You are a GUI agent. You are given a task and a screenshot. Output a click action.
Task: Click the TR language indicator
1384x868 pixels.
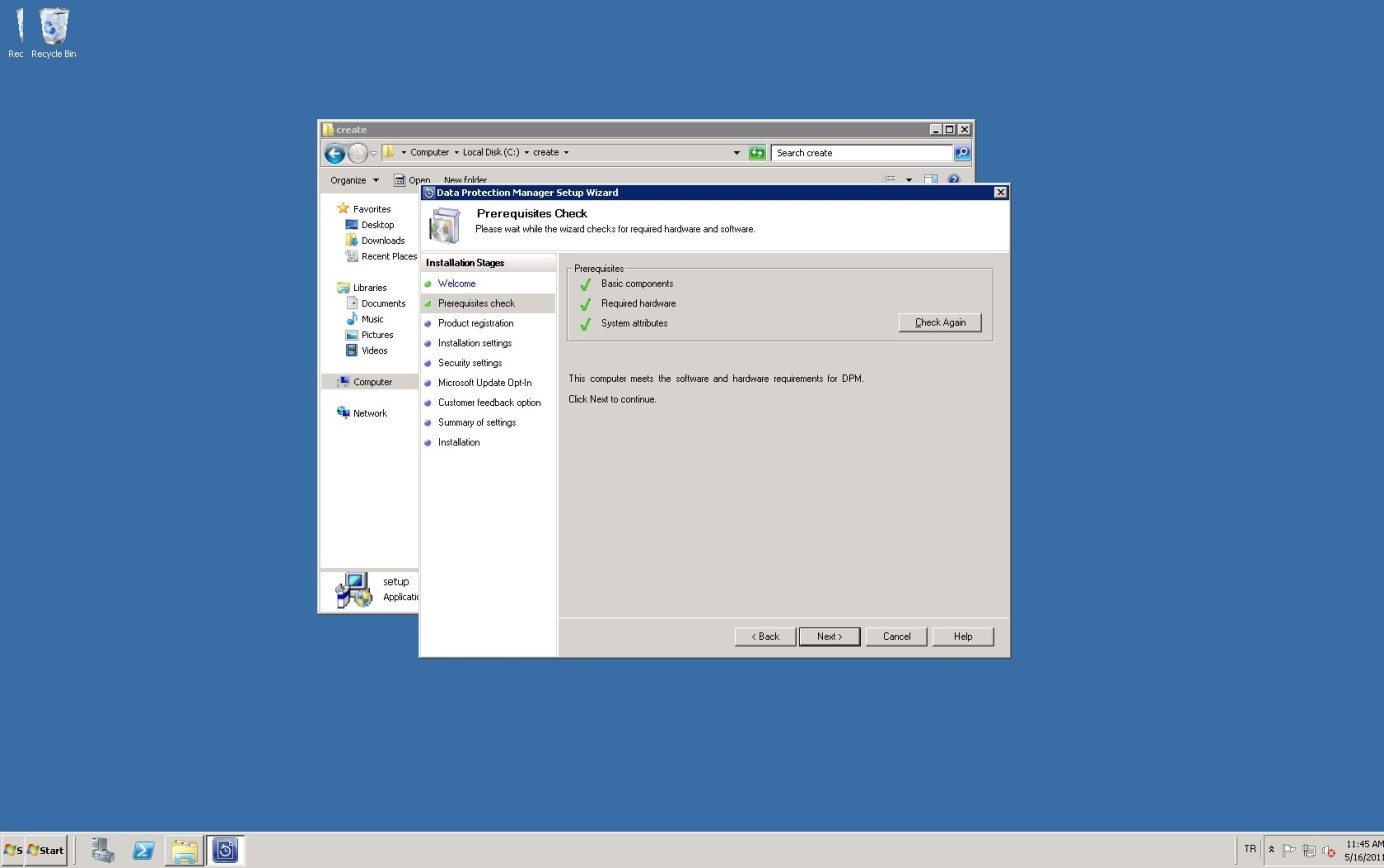coord(1250,849)
